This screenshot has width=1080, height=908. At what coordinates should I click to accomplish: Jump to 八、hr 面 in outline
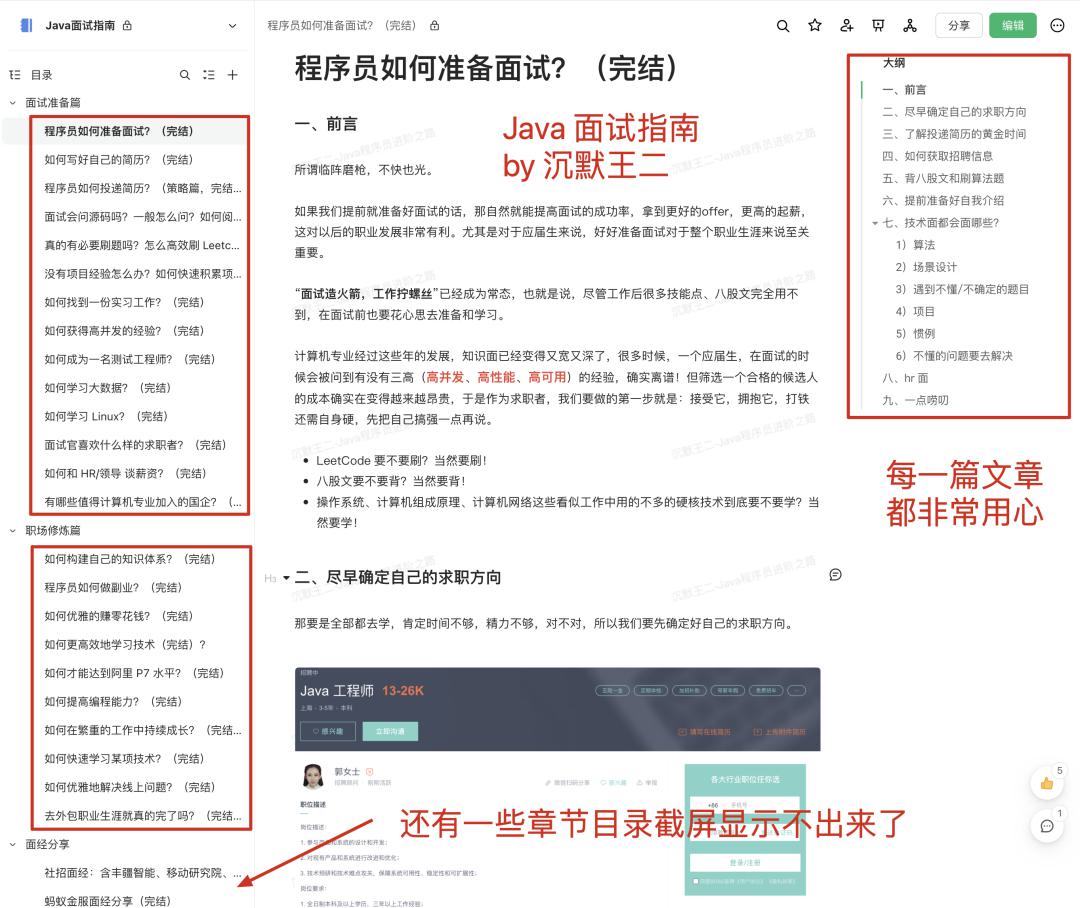(x=905, y=378)
